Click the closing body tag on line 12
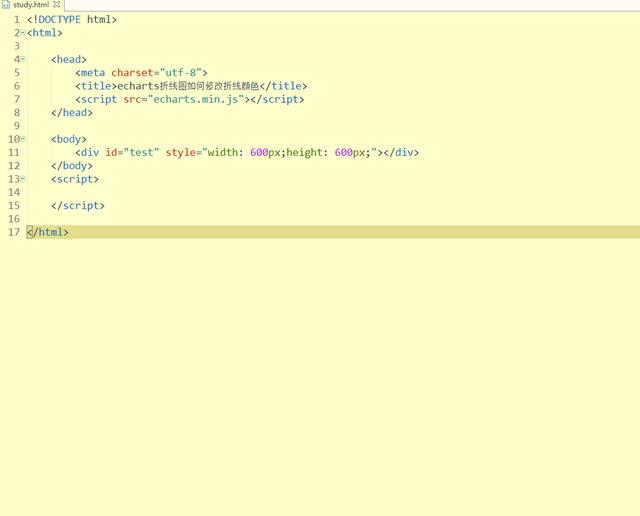This screenshot has height=516, width=640. pos(72,166)
